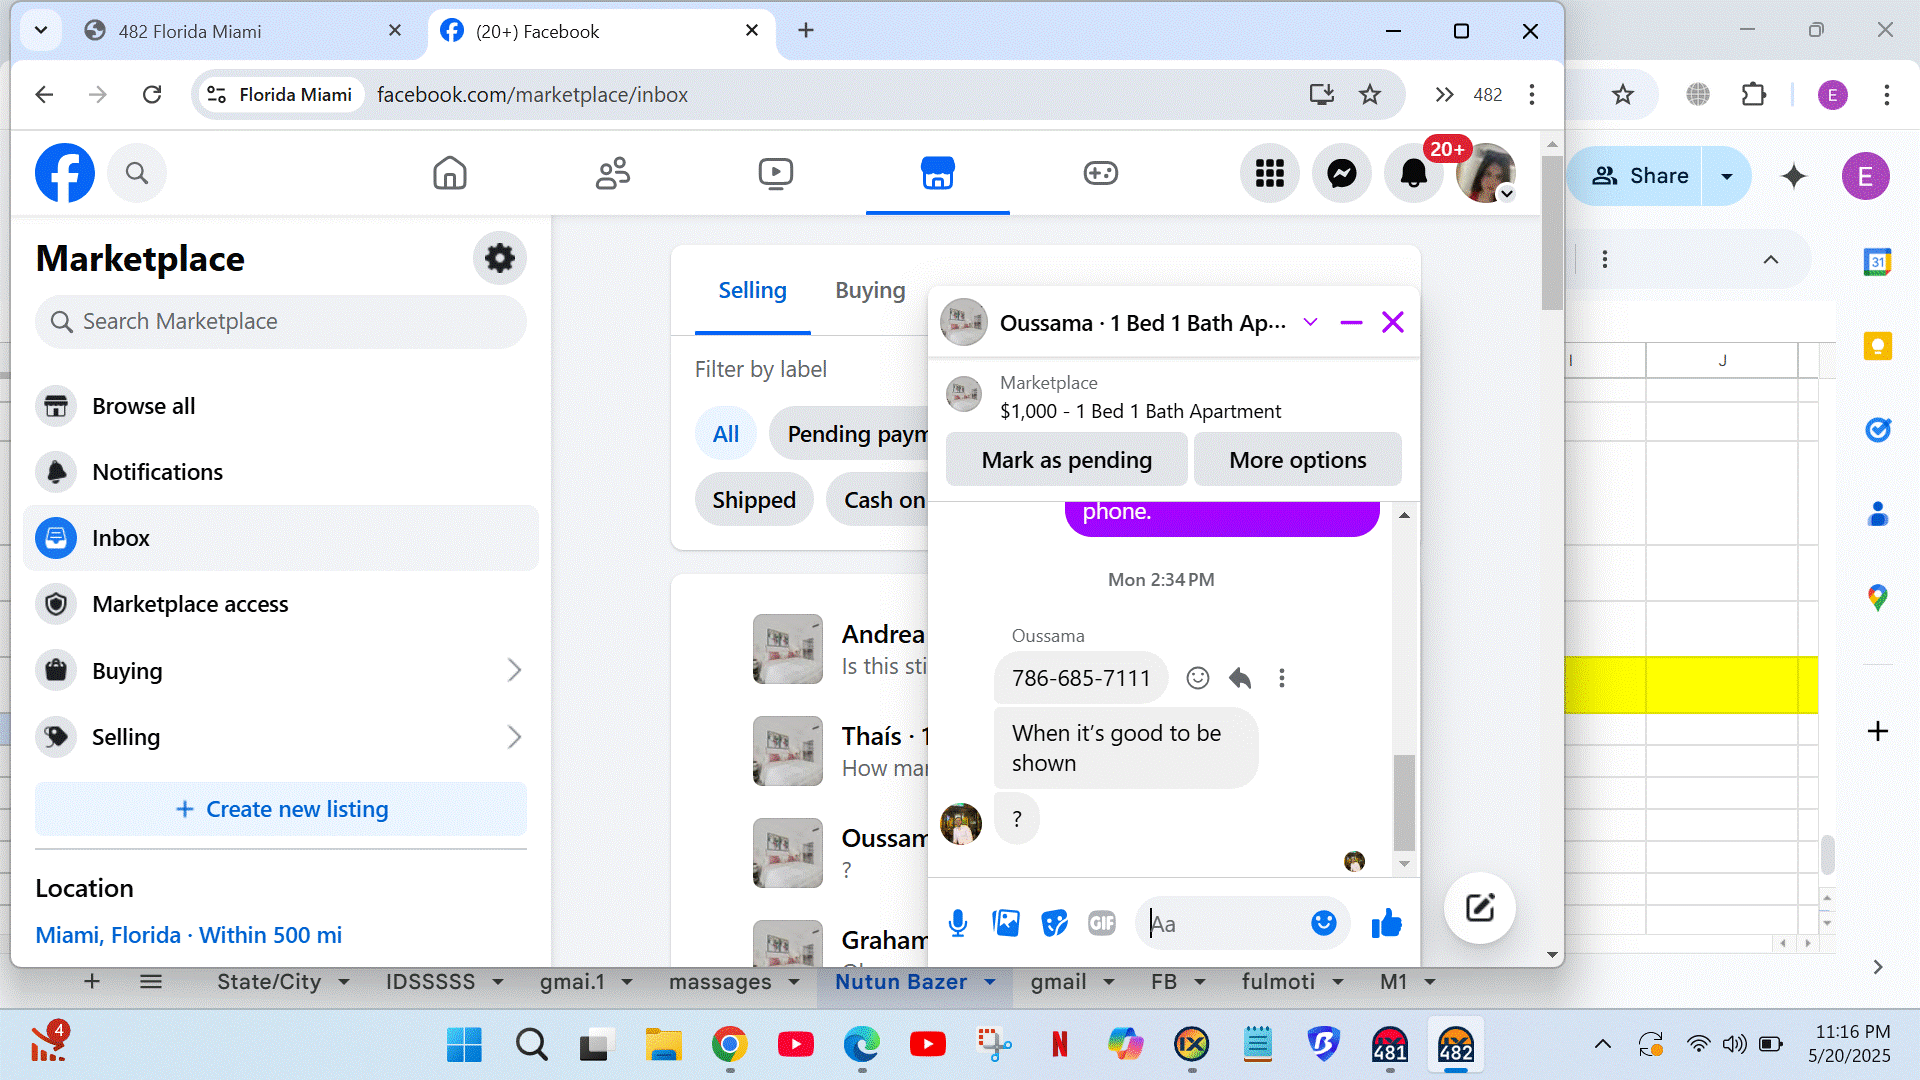Viewport: 1920px width, 1080px height.
Task: React to message with emoji icon
Action: (1197, 678)
